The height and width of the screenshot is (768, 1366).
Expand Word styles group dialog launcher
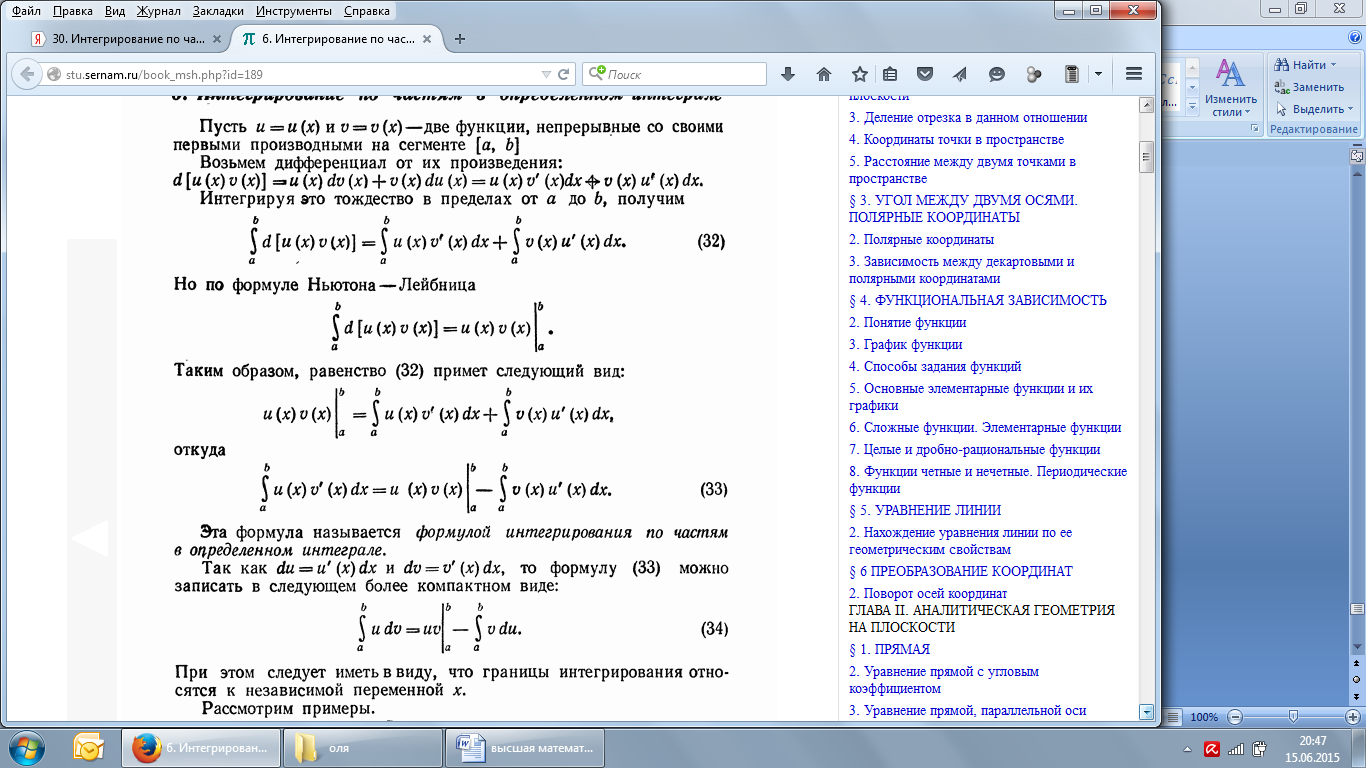click(x=1254, y=129)
